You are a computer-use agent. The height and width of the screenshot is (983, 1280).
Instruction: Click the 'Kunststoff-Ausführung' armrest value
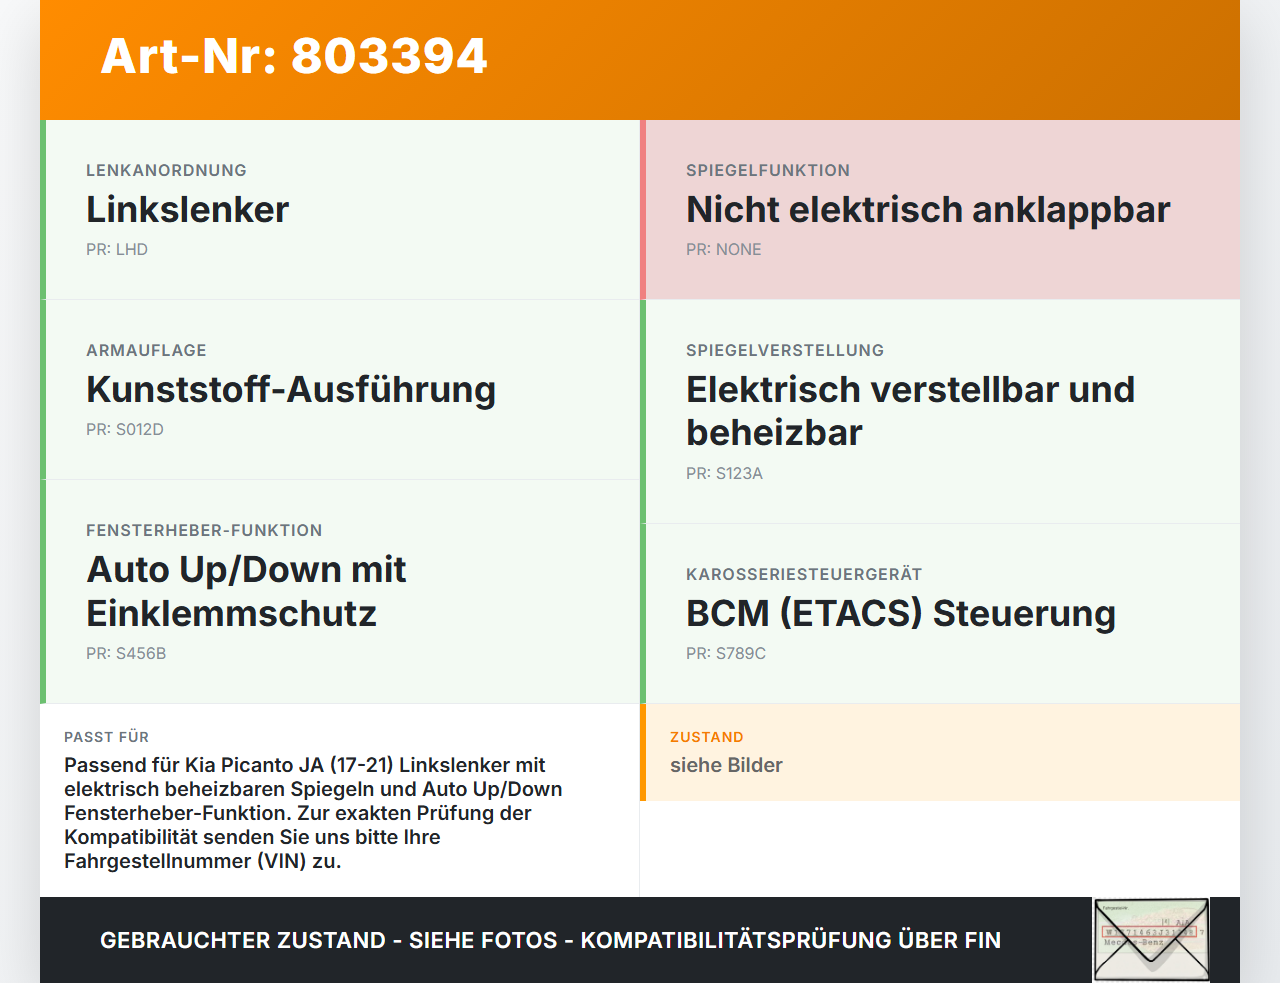[291, 389]
